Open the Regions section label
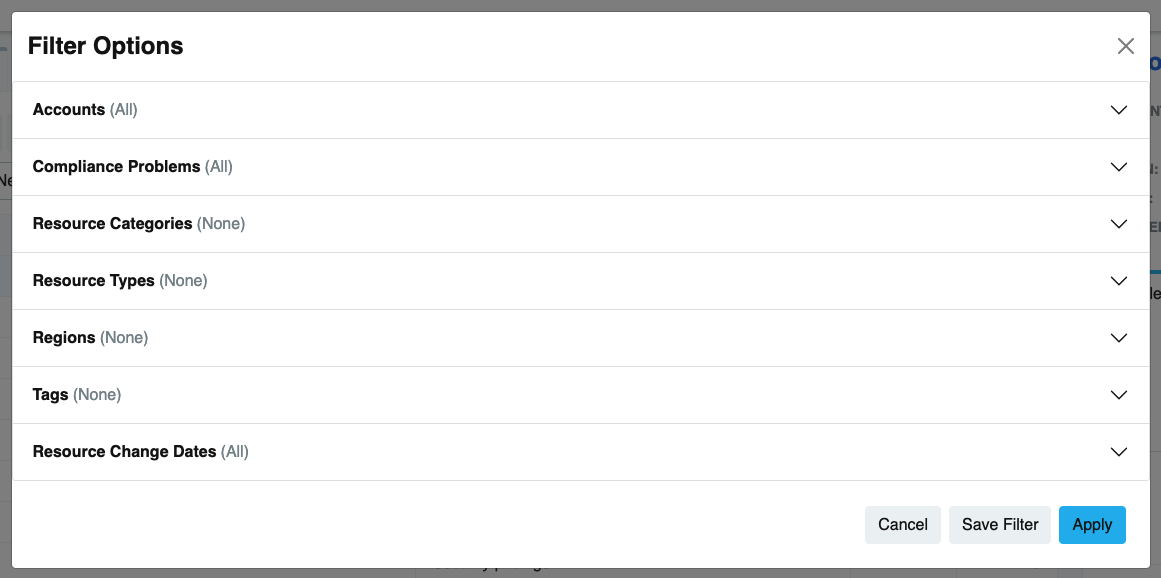1161x578 pixels. tap(64, 338)
